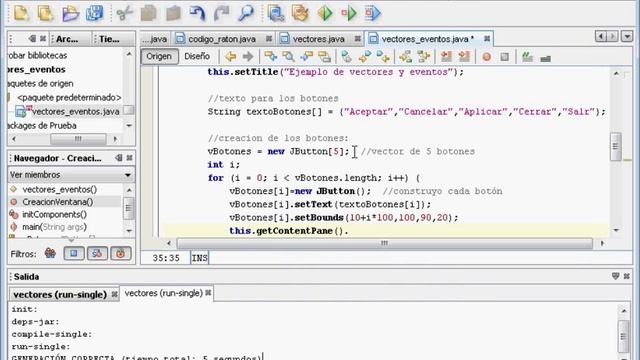Select vectores_eventos() in the navigator
The image size is (640, 360).
point(59,189)
